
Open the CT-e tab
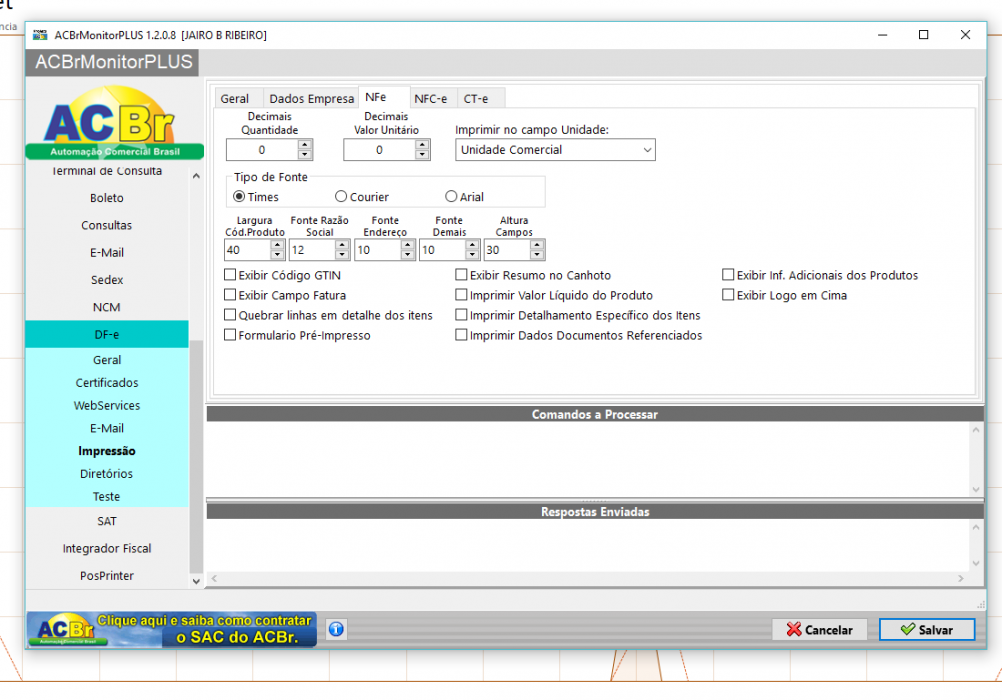coord(476,98)
